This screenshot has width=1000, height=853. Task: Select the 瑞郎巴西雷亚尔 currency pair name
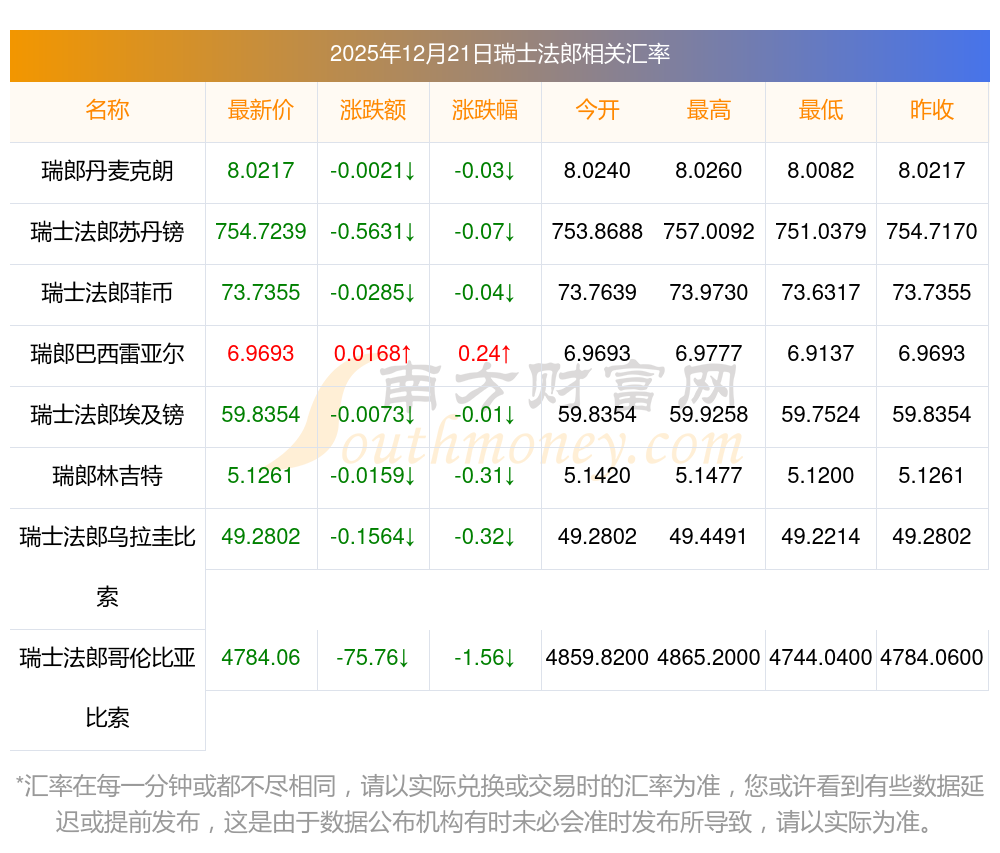click(x=107, y=354)
